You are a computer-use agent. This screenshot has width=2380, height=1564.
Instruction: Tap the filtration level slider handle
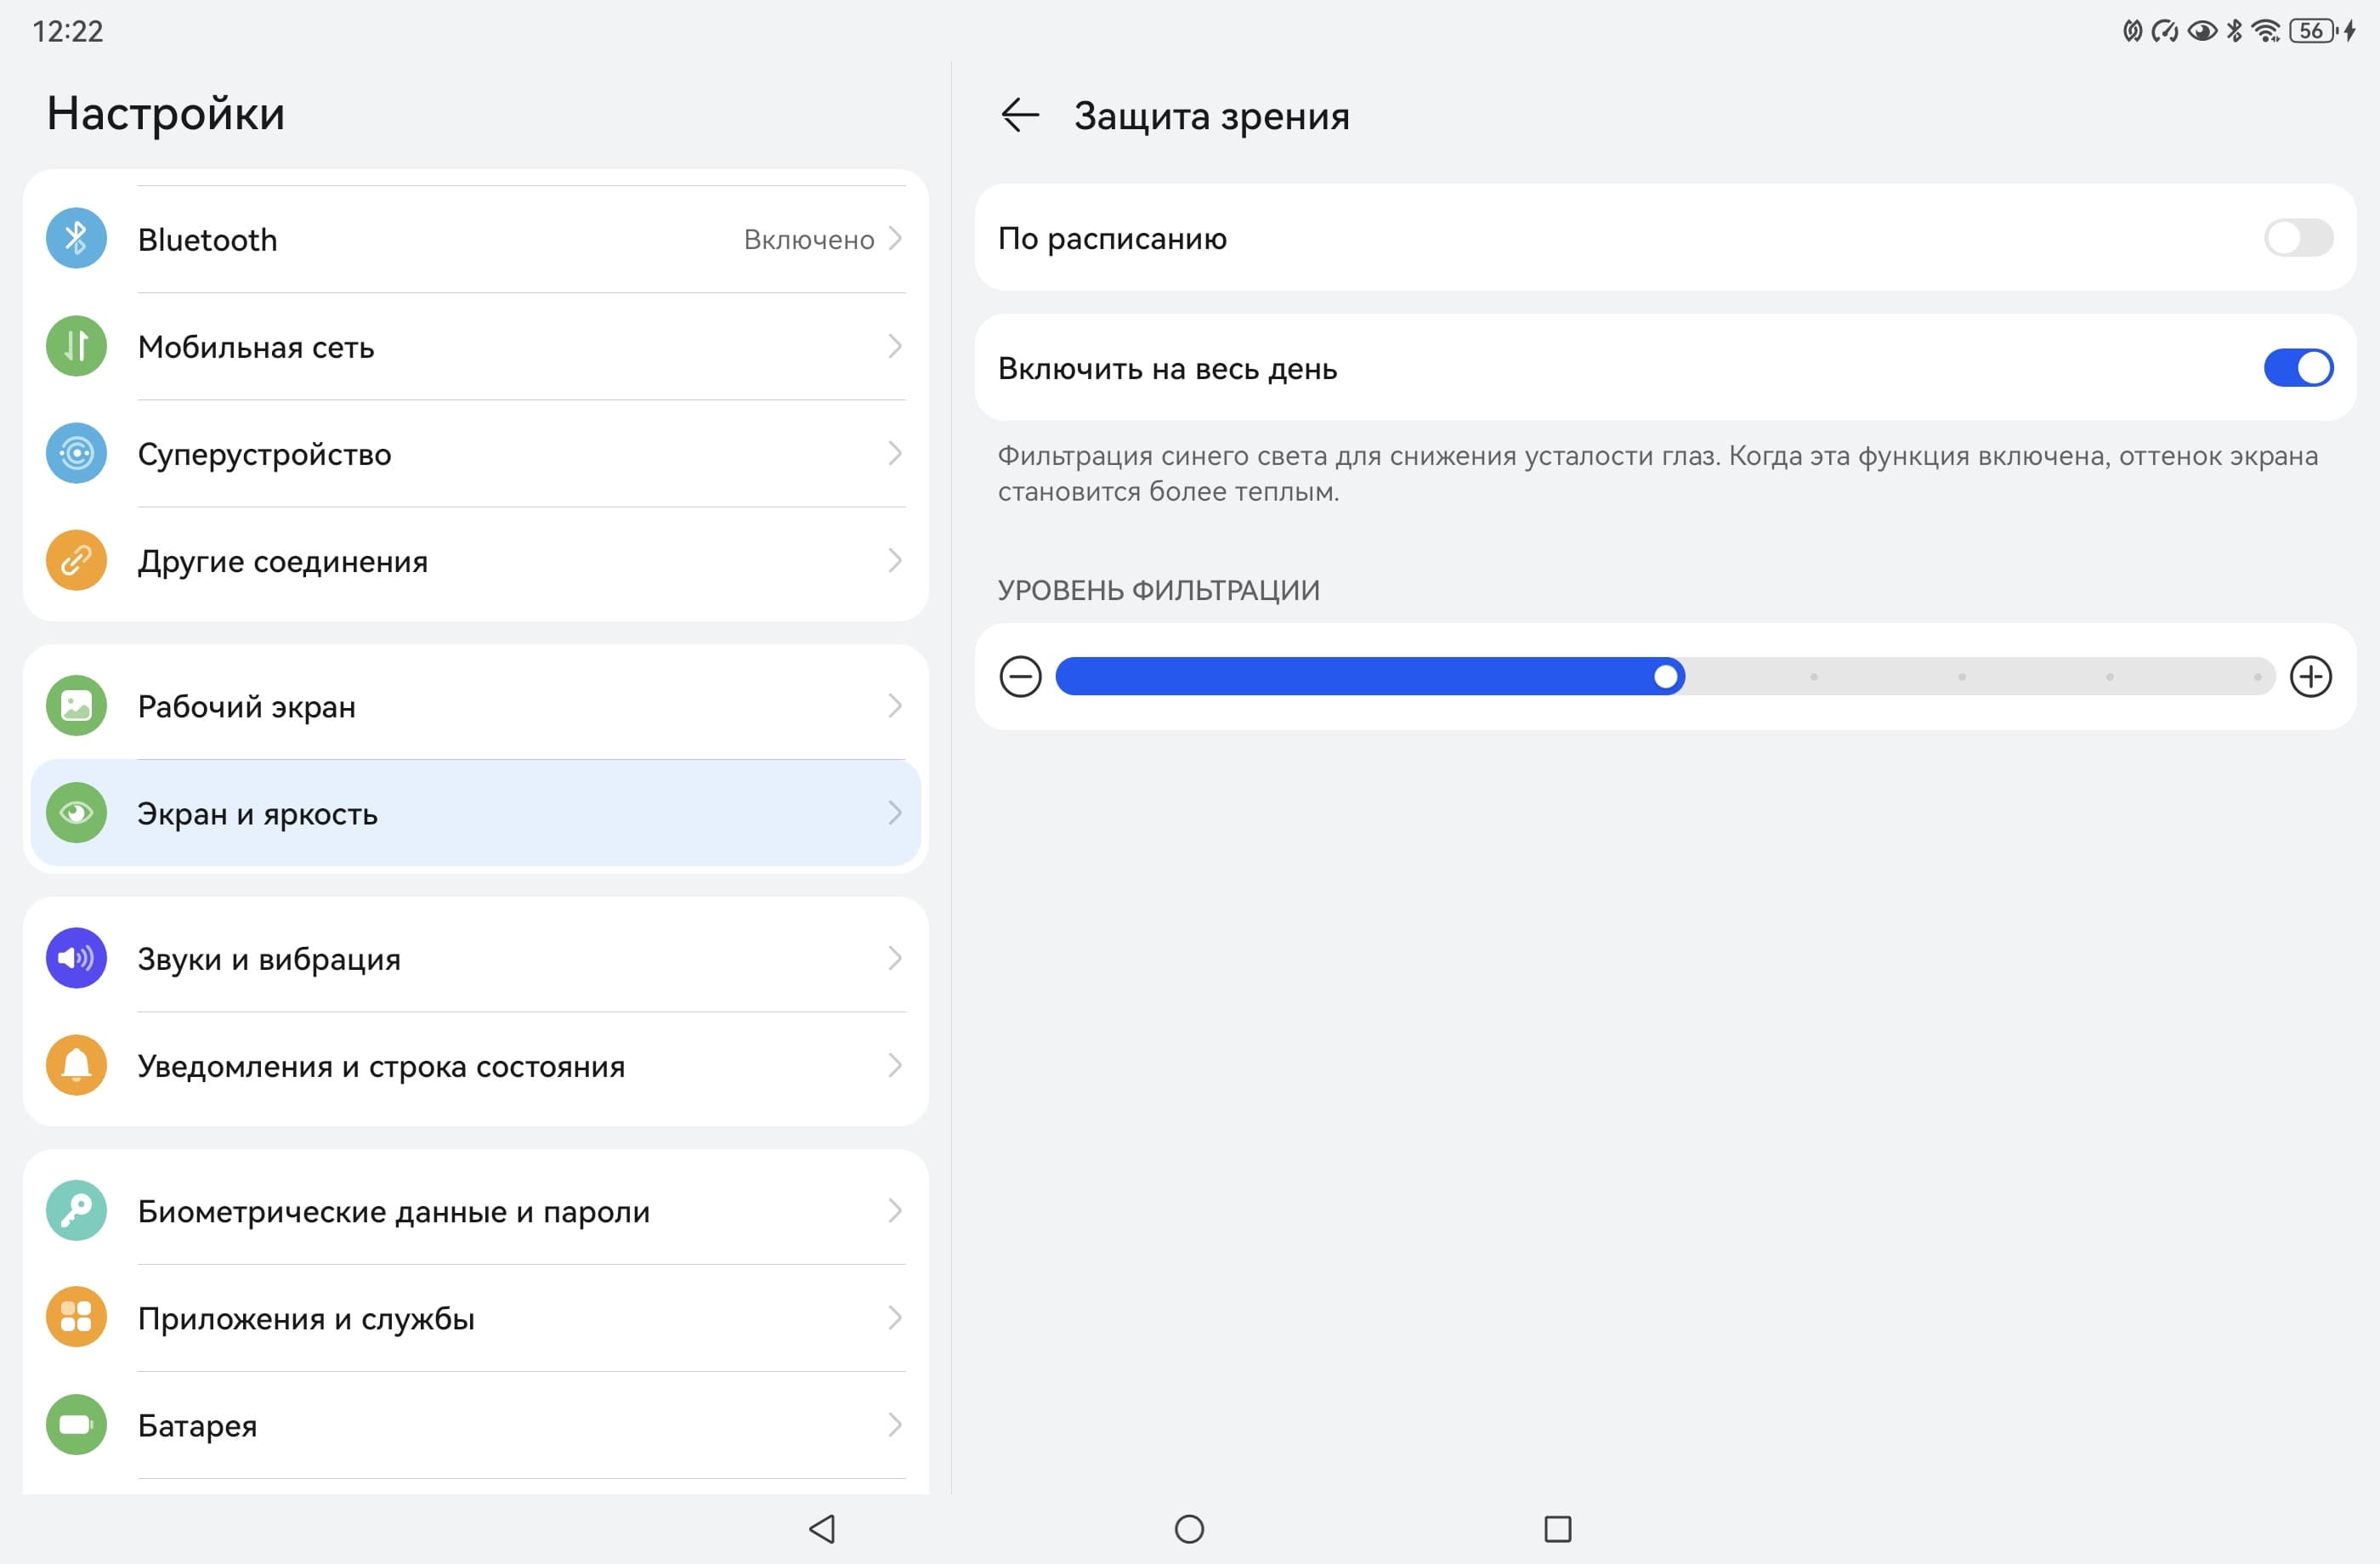coord(1665,677)
